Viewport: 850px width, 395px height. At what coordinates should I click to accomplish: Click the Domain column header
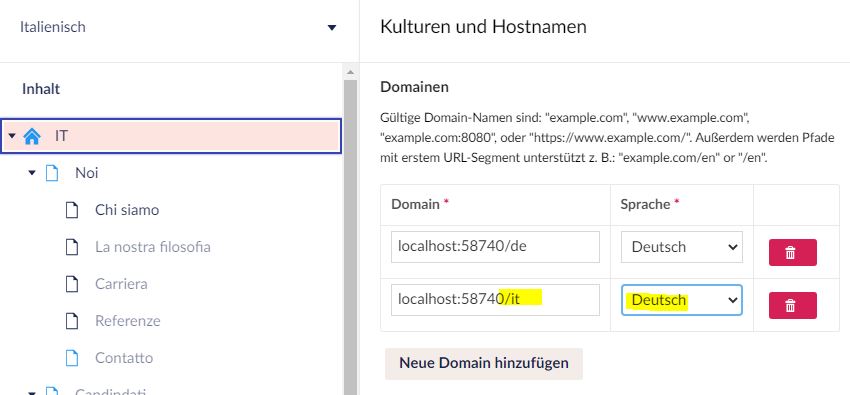[415, 204]
